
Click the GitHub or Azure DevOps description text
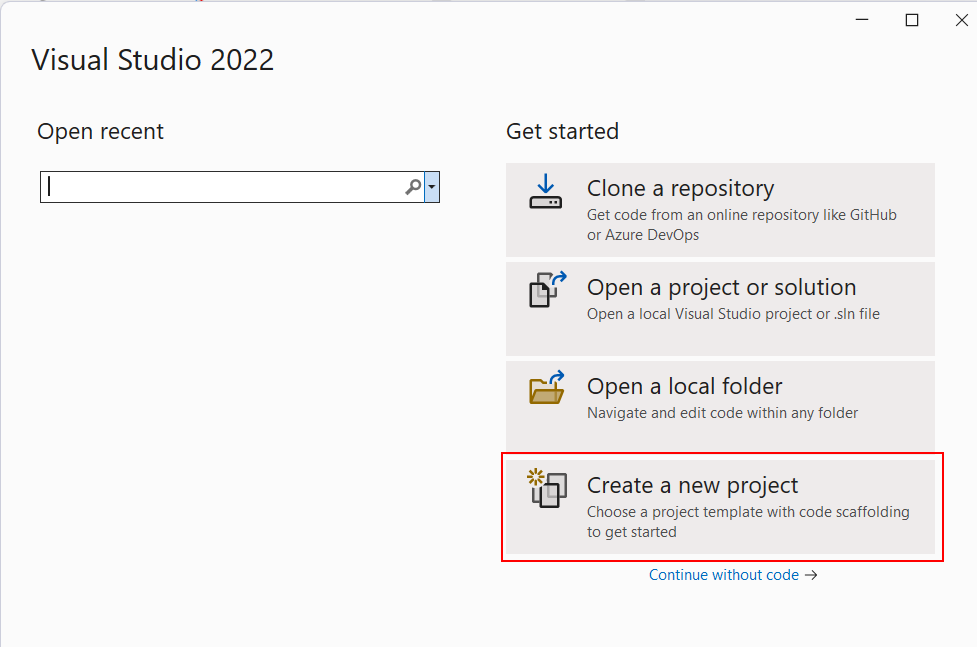tap(742, 225)
